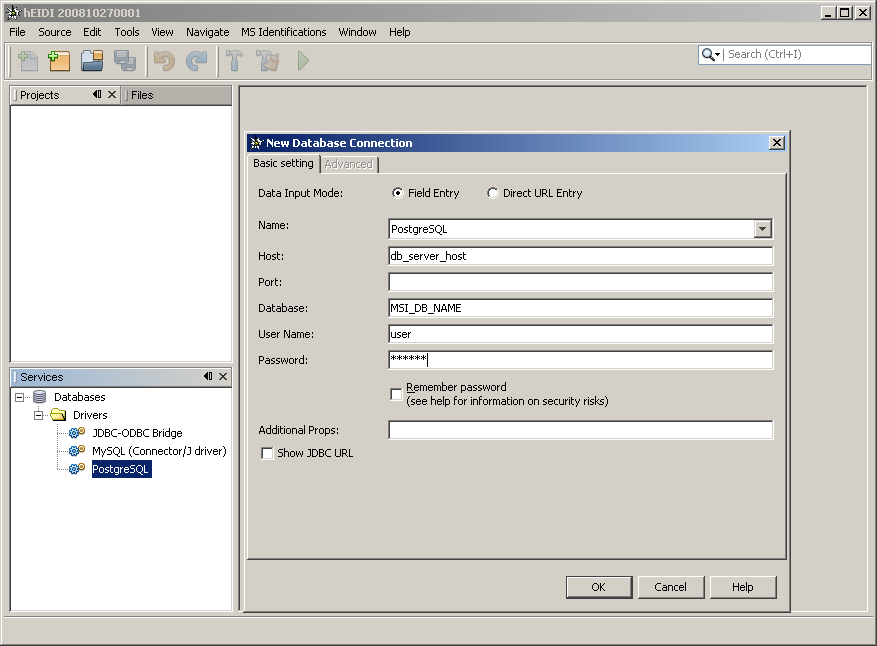Tick the Show JDBC URL checkbox

pyautogui.click(x=267, y=453)
